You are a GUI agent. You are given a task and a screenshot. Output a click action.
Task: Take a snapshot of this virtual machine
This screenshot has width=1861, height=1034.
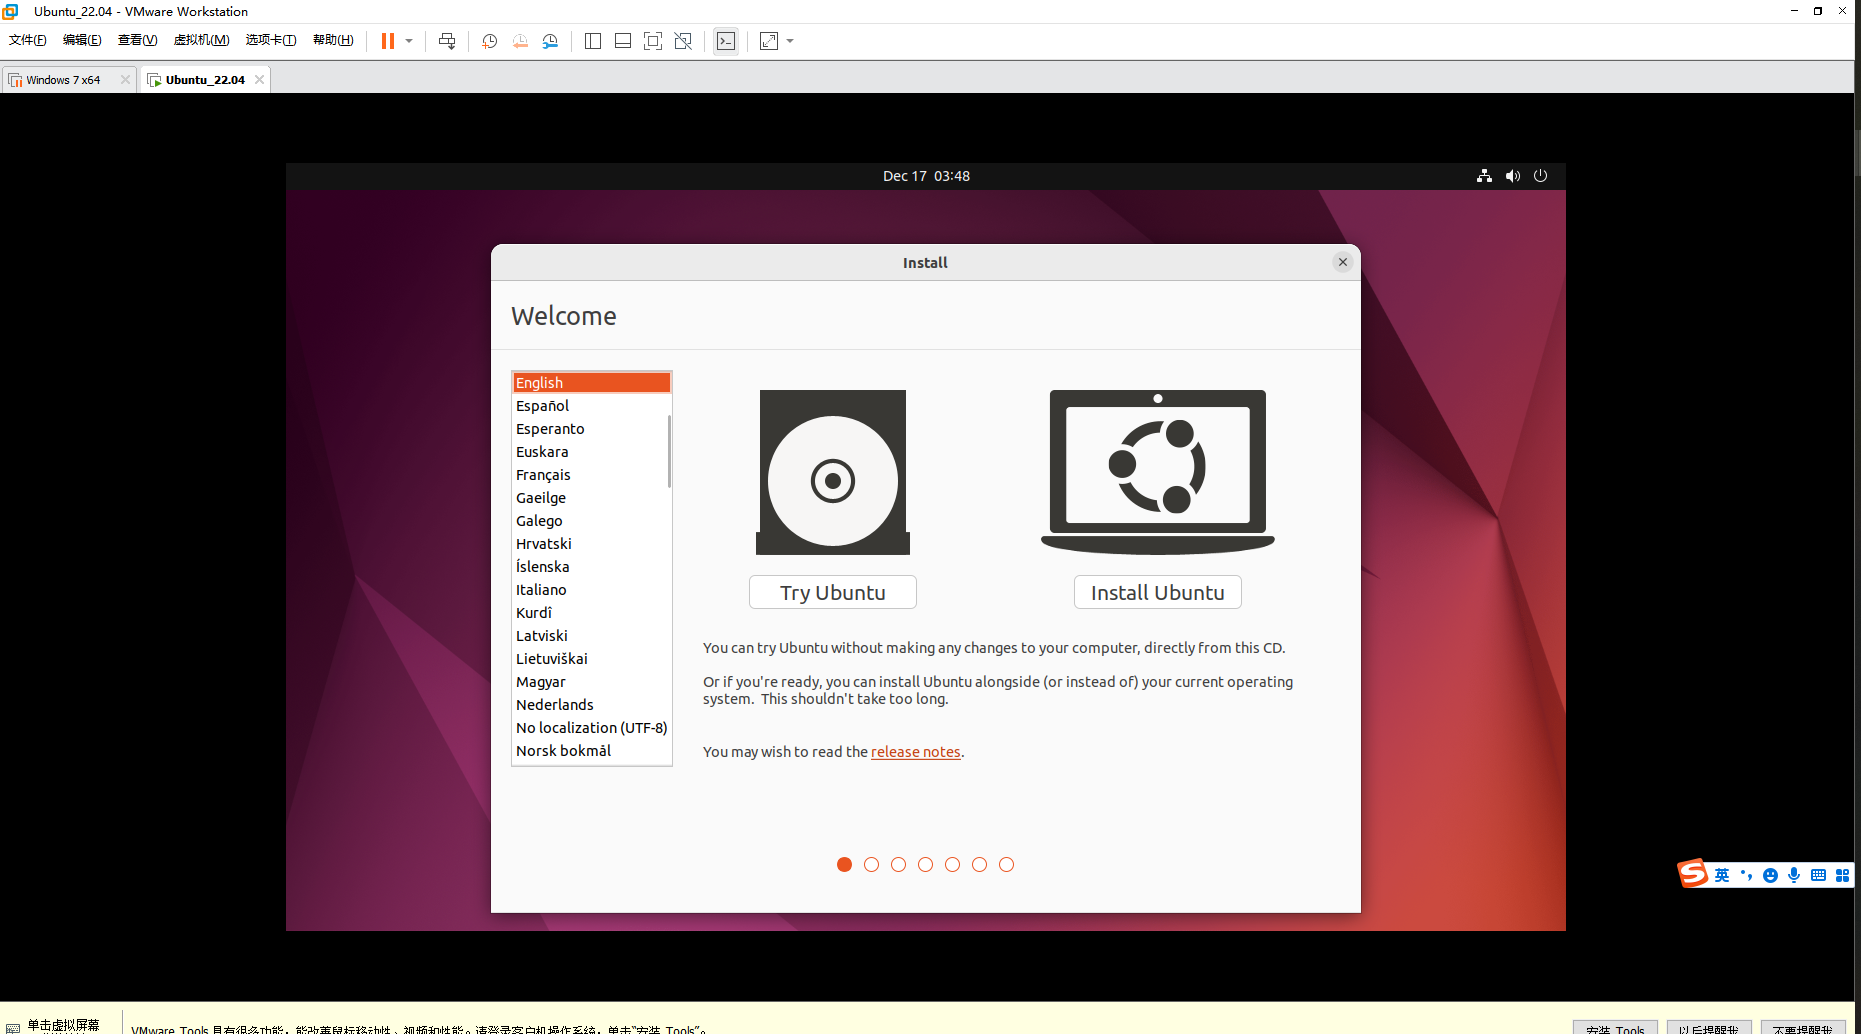click(x=489, y=41)
